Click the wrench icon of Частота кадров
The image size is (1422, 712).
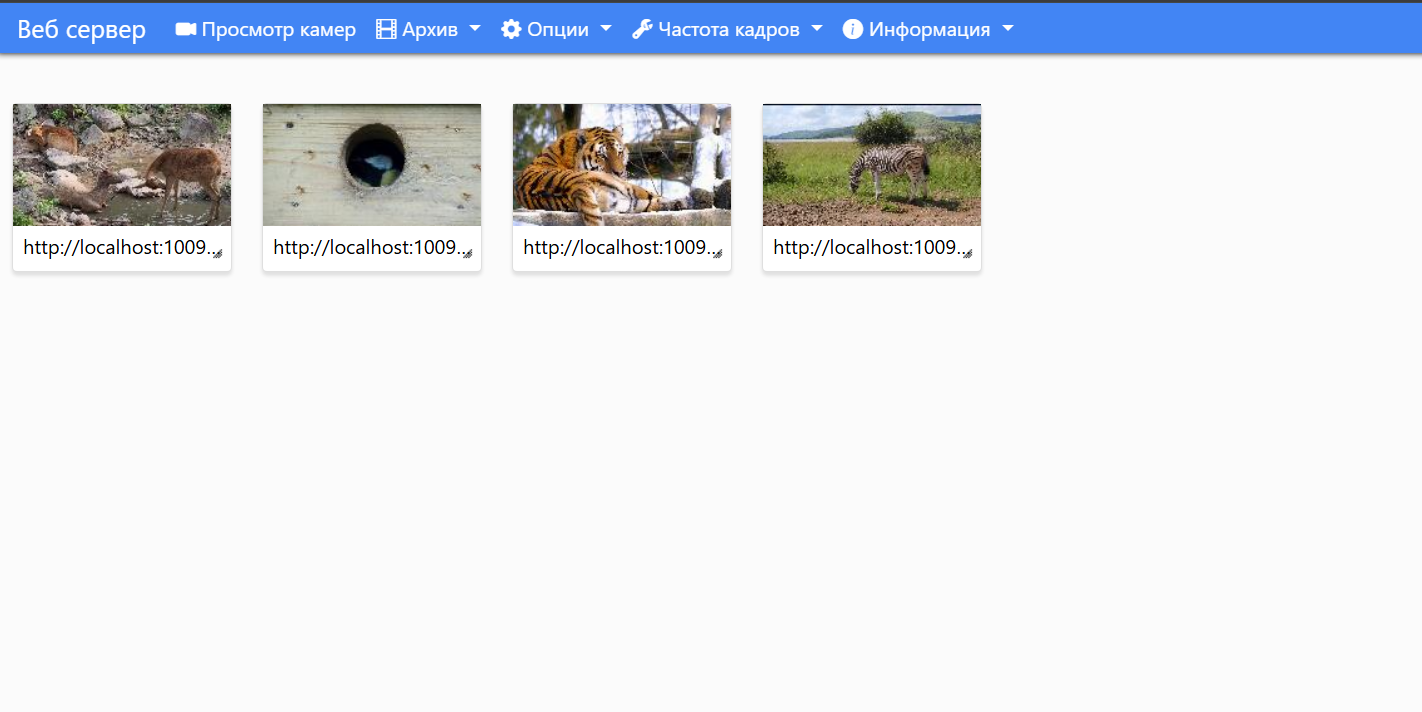point(642,29)
